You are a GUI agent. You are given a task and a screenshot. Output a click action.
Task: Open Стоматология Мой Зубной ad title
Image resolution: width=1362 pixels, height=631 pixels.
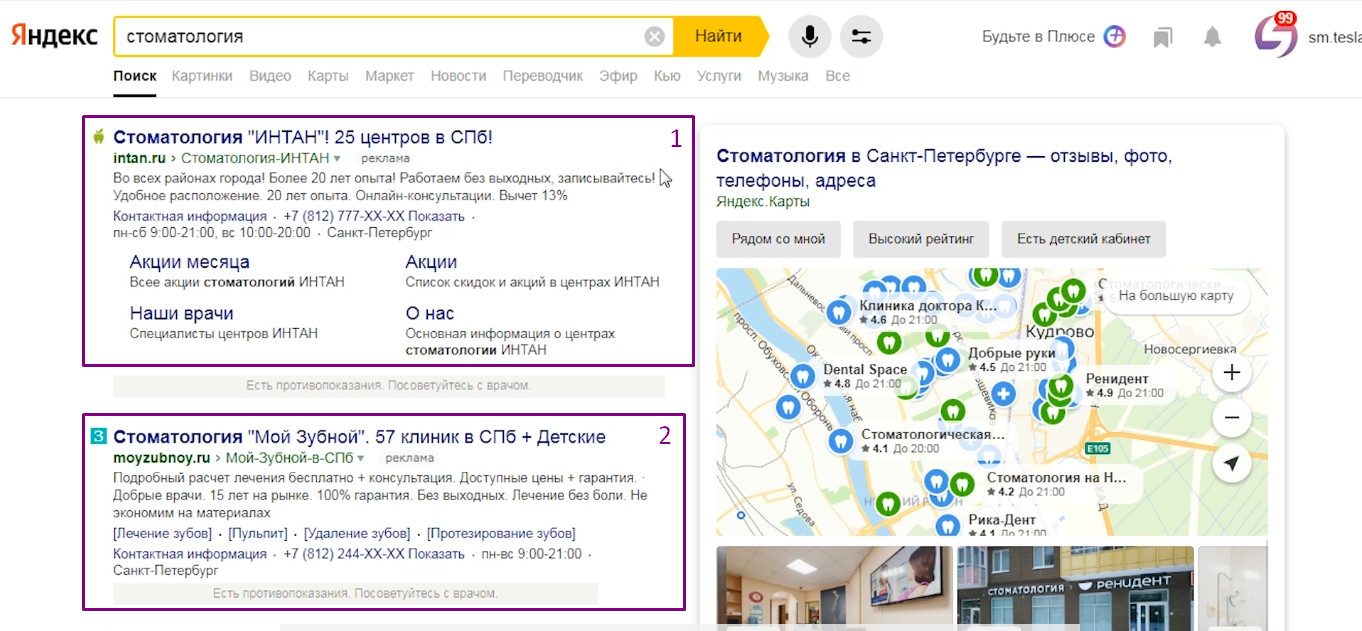point(359,437)
